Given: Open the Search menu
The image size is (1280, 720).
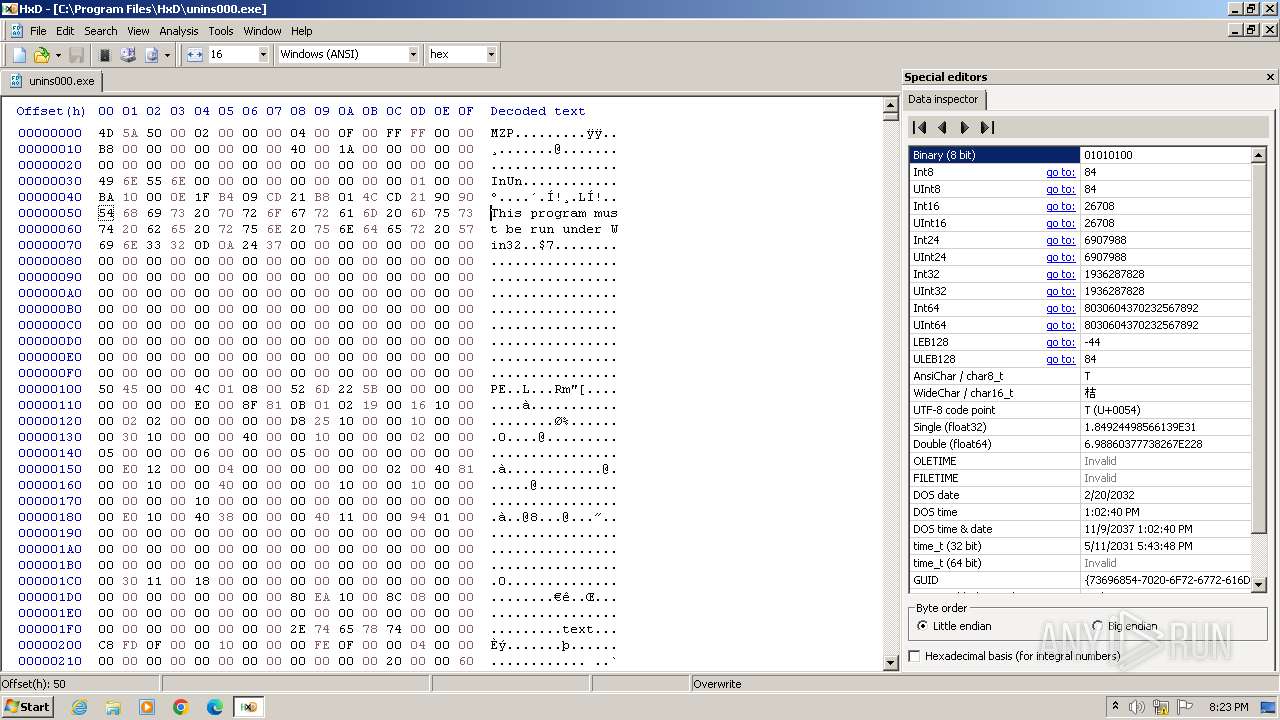Looking at the screenshot, I should point(101,31).
